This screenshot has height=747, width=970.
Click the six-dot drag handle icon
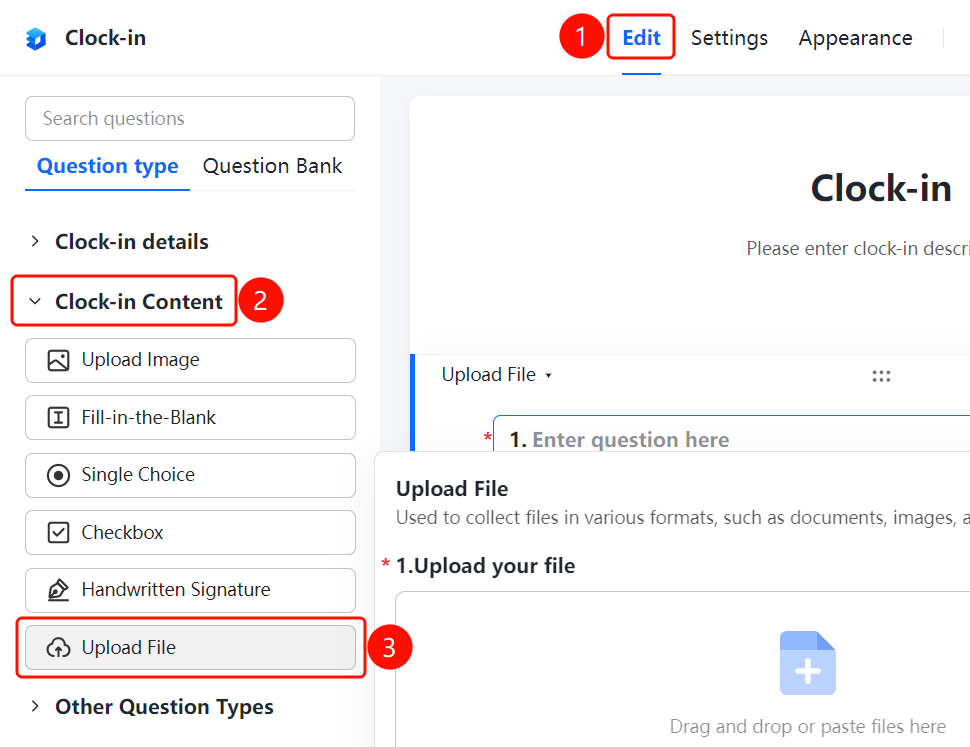pyautogui.click(x=881, y=376)
